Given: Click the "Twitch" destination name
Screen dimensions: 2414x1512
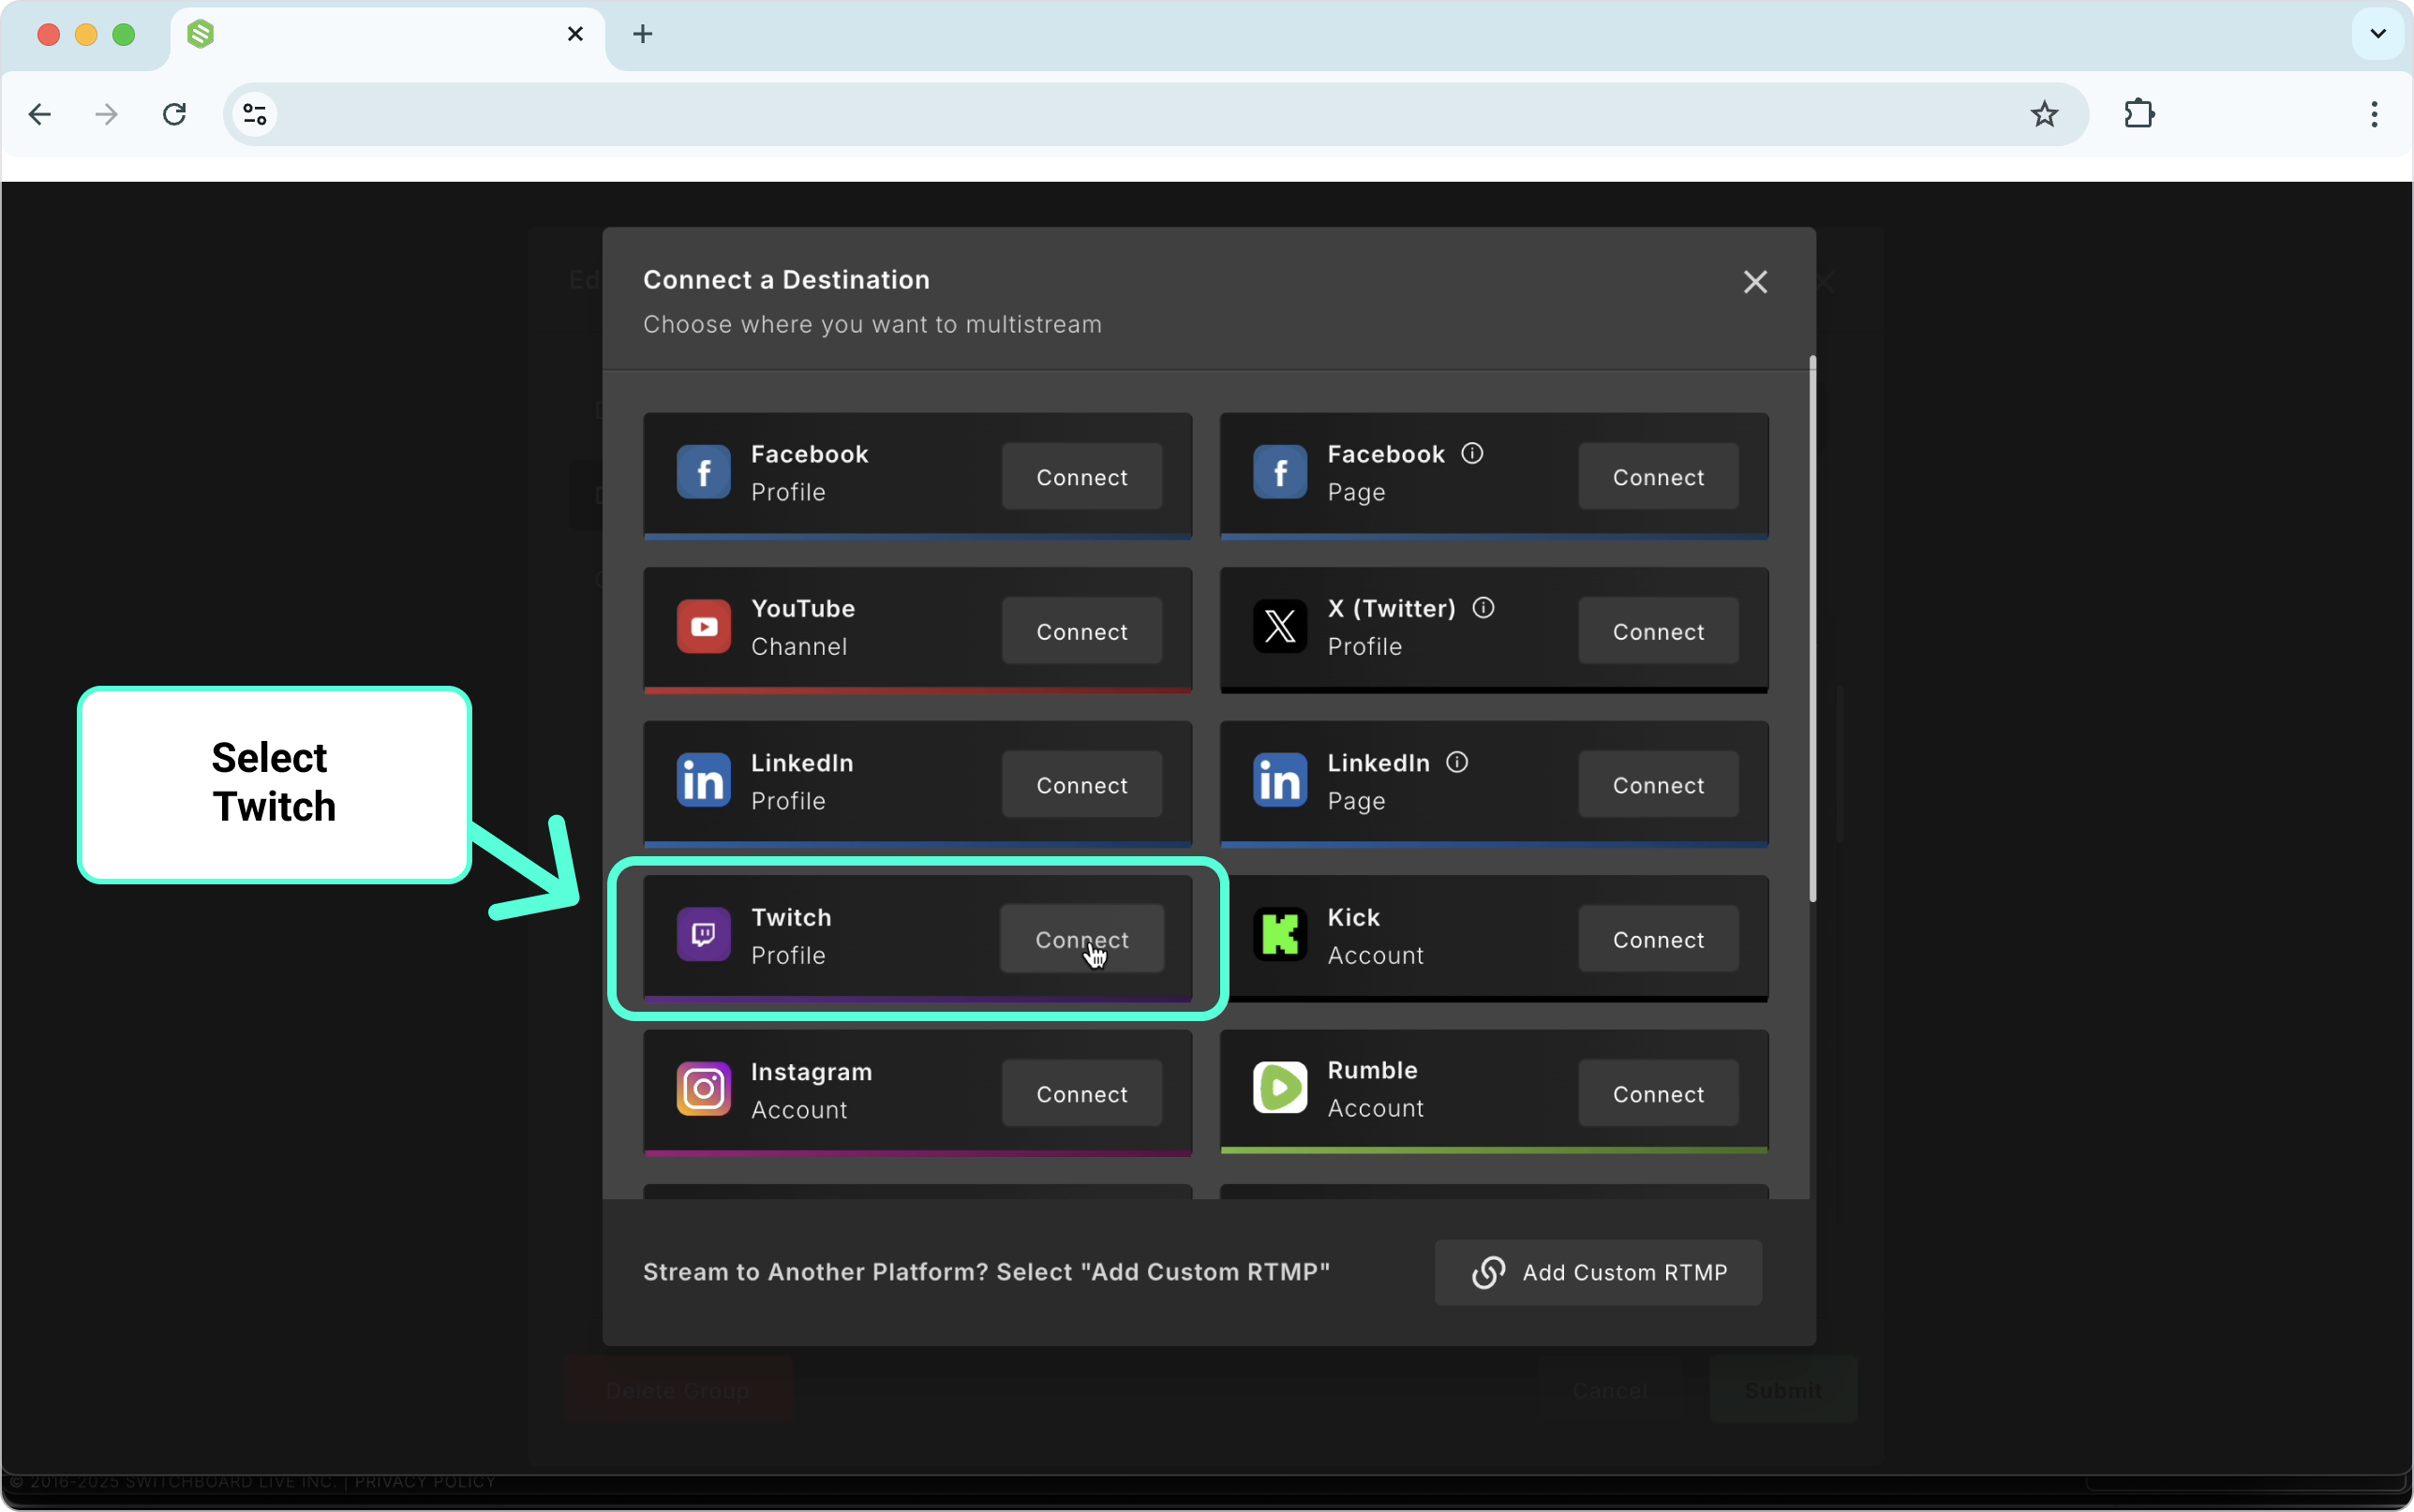Looking at the screenshot, I should coord(791,917).
